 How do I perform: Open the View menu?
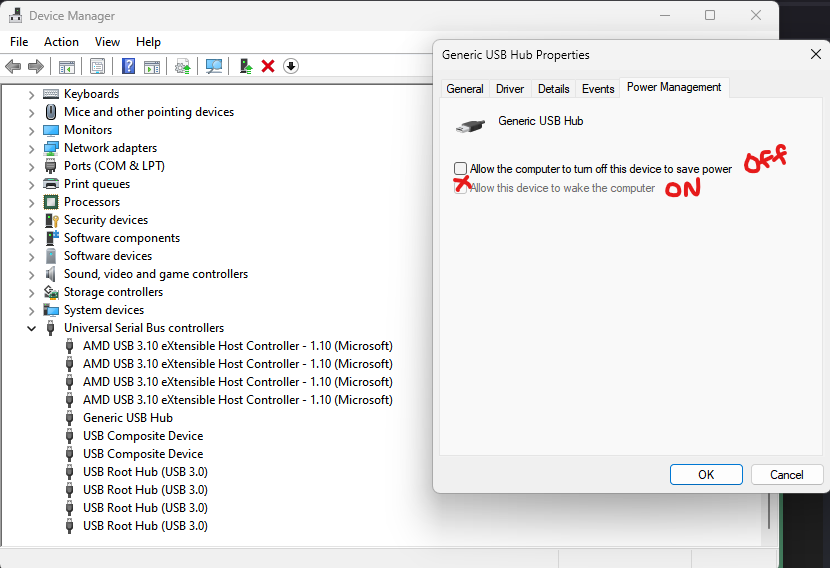pyautogui.click(x=107, y=42)
